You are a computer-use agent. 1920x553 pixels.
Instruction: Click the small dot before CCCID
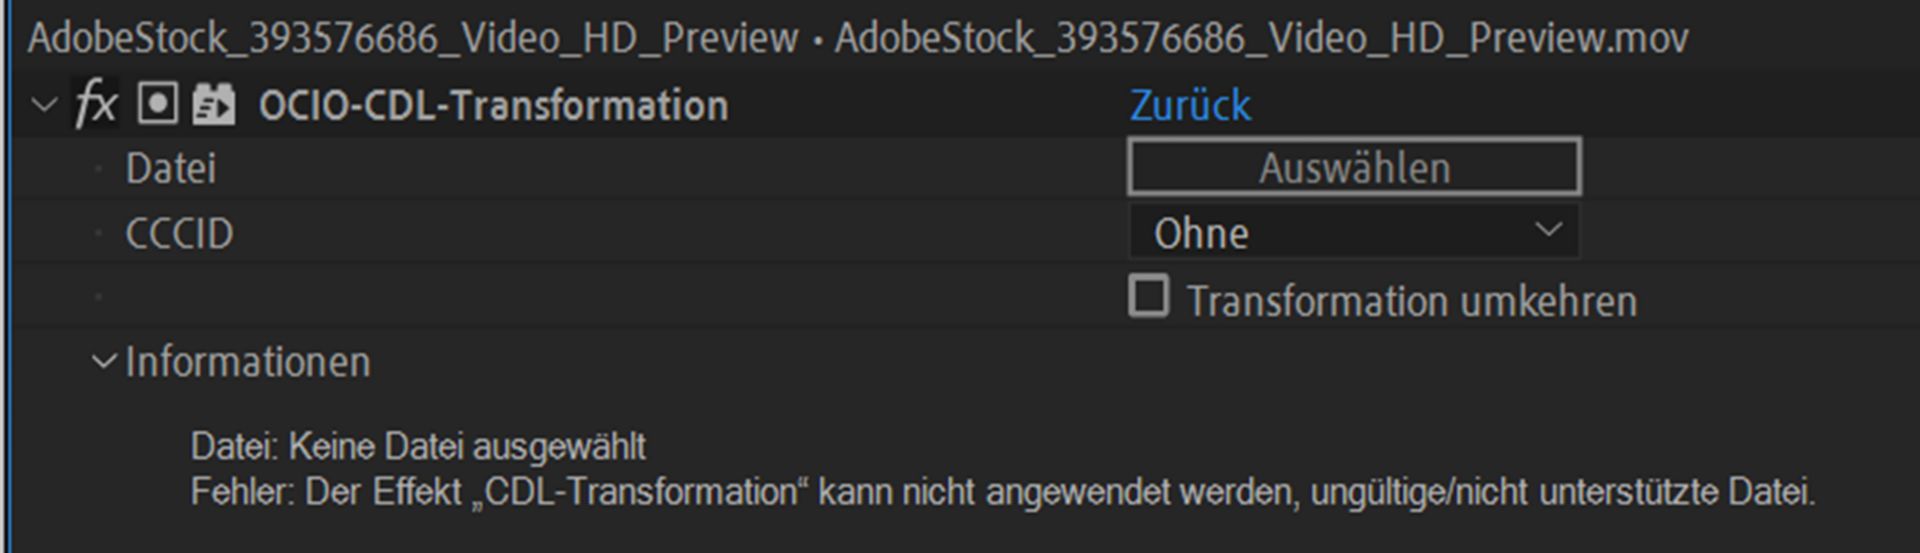tap(98, 233)
